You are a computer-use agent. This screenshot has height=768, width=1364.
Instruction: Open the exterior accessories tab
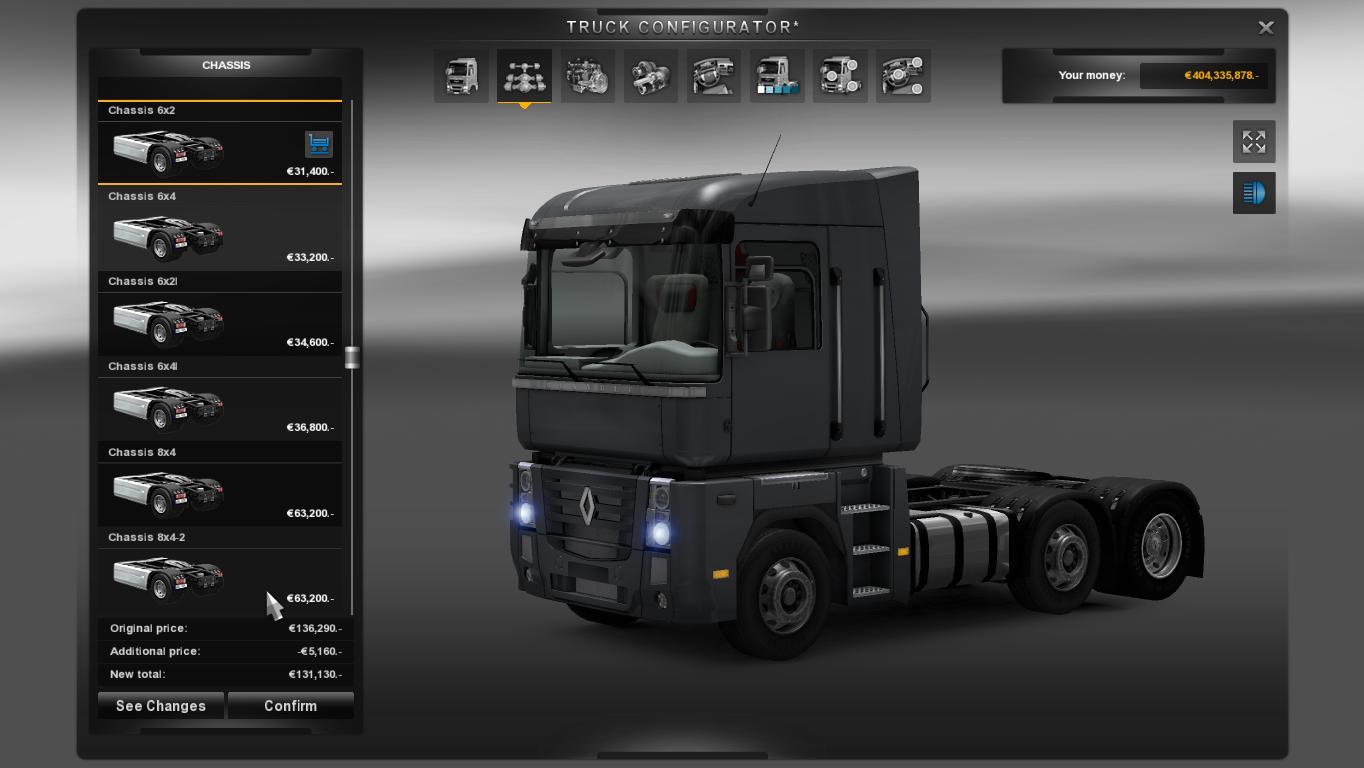[x=839, y=75]
